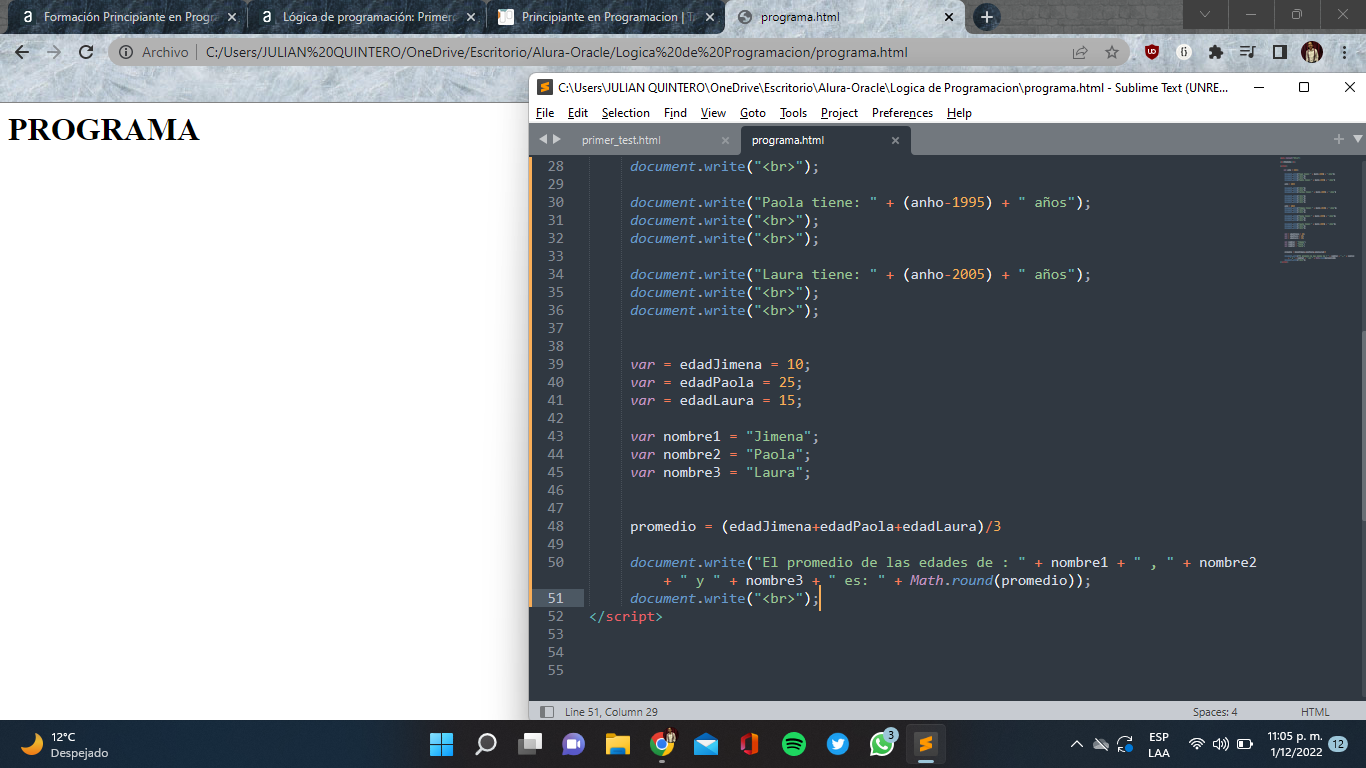The width and height of the screenshot is (1366, 768).
Task: Open Microsoft Office from taskbar
Action: pos(750,744)
